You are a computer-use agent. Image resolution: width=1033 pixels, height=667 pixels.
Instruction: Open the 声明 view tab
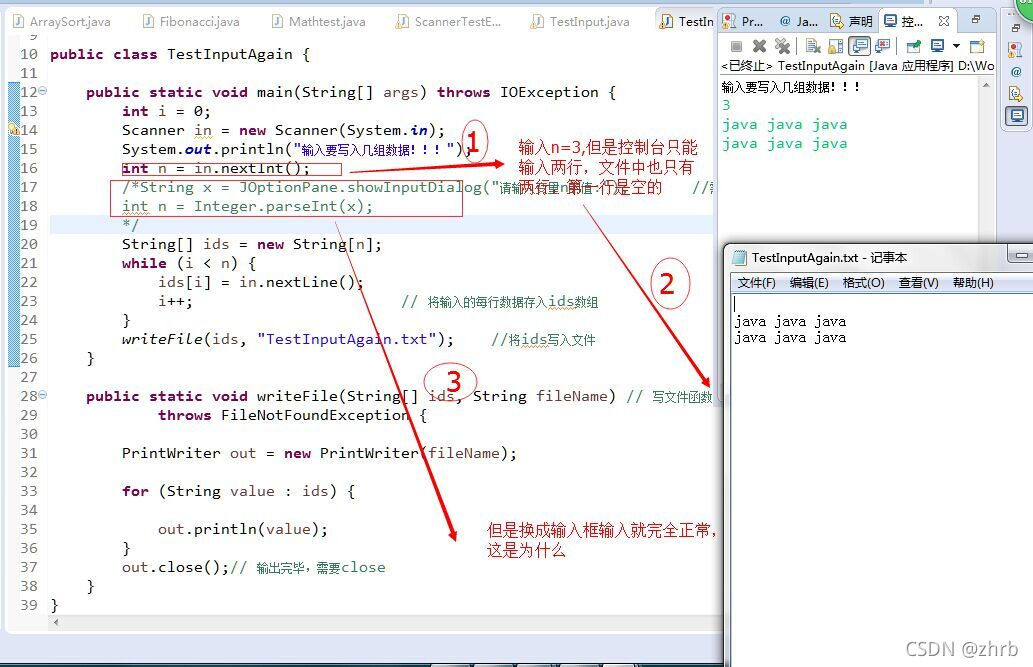[851, 22]
